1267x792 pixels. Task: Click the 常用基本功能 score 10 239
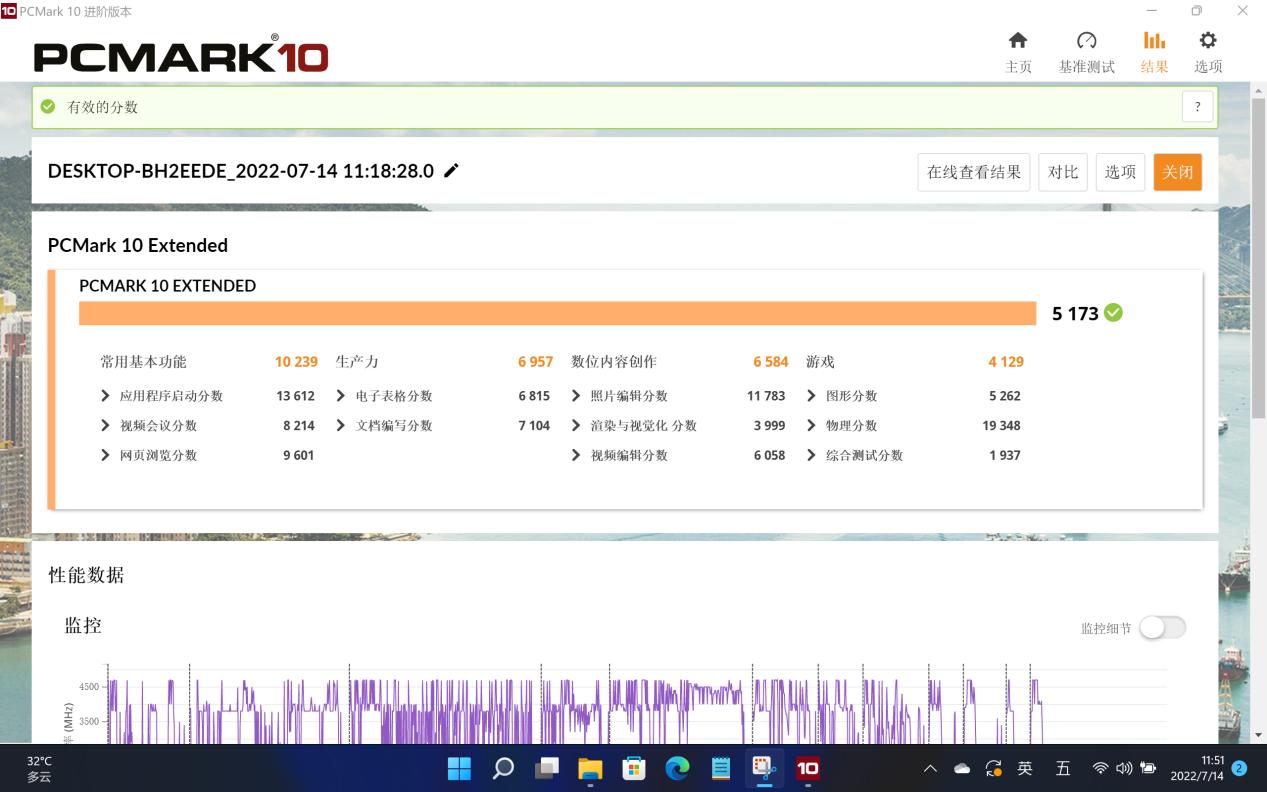pos(296,362)
